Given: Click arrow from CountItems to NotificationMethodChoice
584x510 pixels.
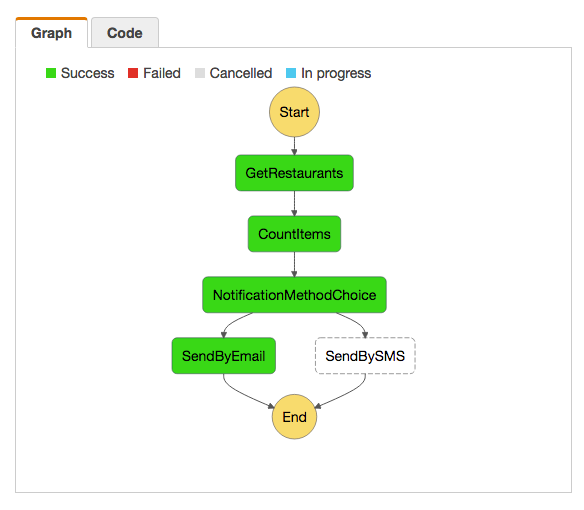Looking at the screenshot, I should point(294,264).
